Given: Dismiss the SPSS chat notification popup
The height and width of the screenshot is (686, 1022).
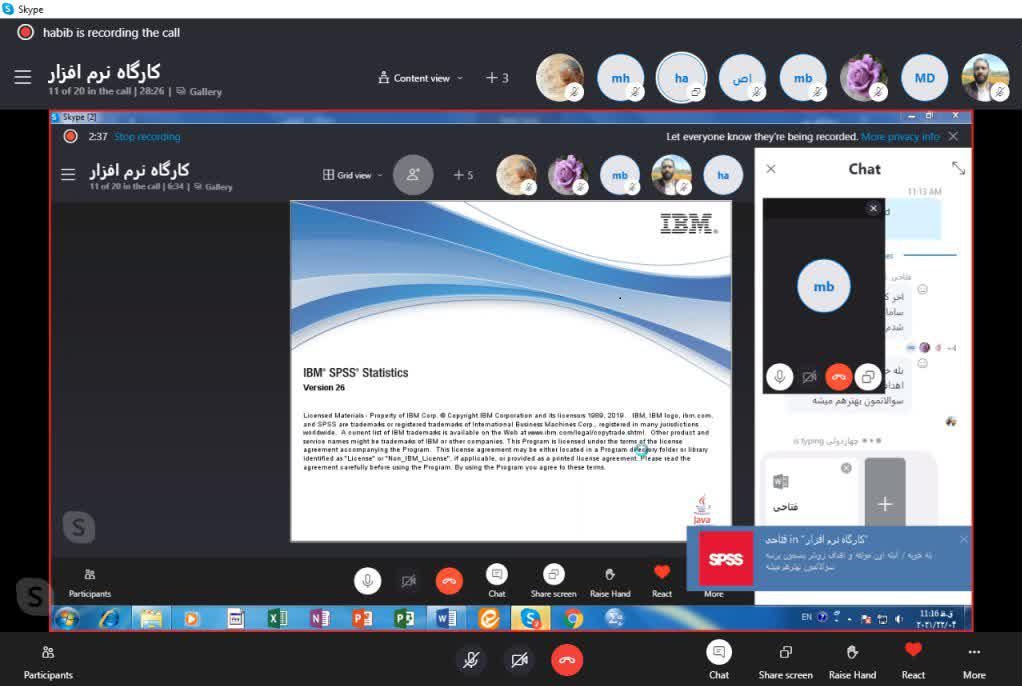Looking at the screenshot, I should coord(963,539).
